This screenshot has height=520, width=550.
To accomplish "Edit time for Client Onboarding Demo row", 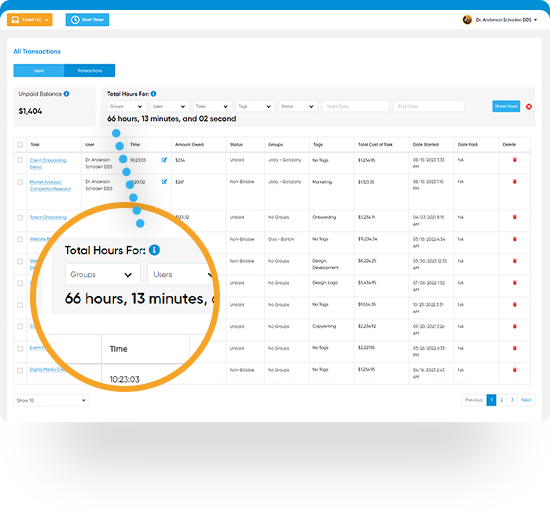I will pyautogui.click(x=164, y=160).
